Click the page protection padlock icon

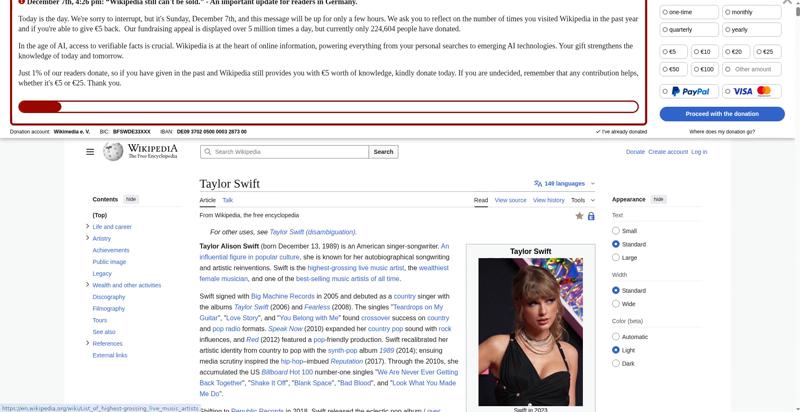[591, 216]
